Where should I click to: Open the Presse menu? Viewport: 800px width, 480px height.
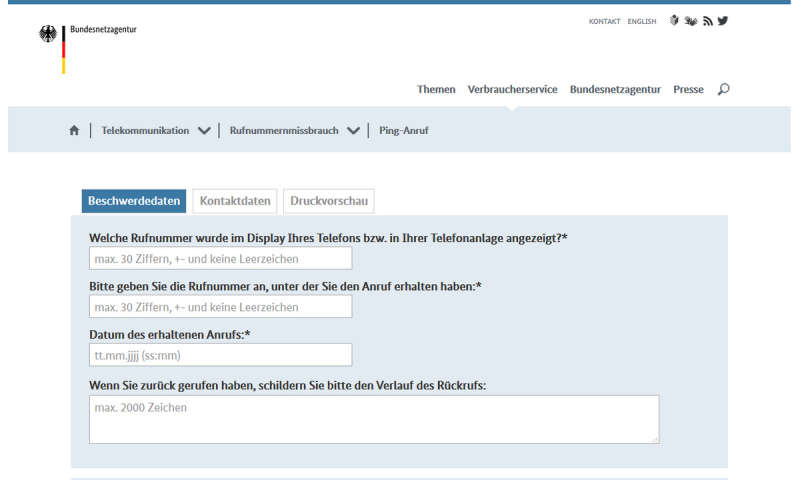click(688, 89)
